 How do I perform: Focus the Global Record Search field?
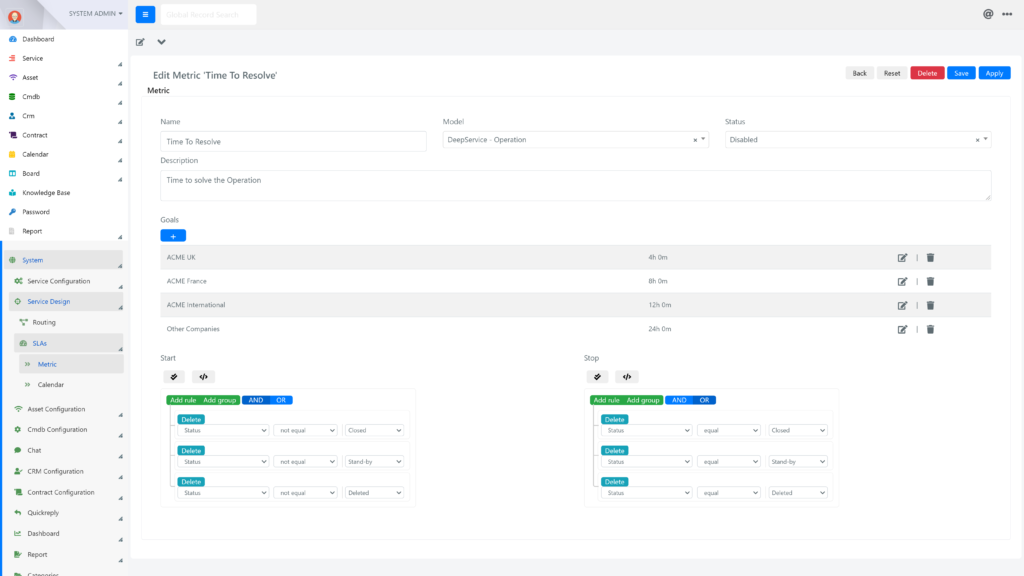pos(208,14)
